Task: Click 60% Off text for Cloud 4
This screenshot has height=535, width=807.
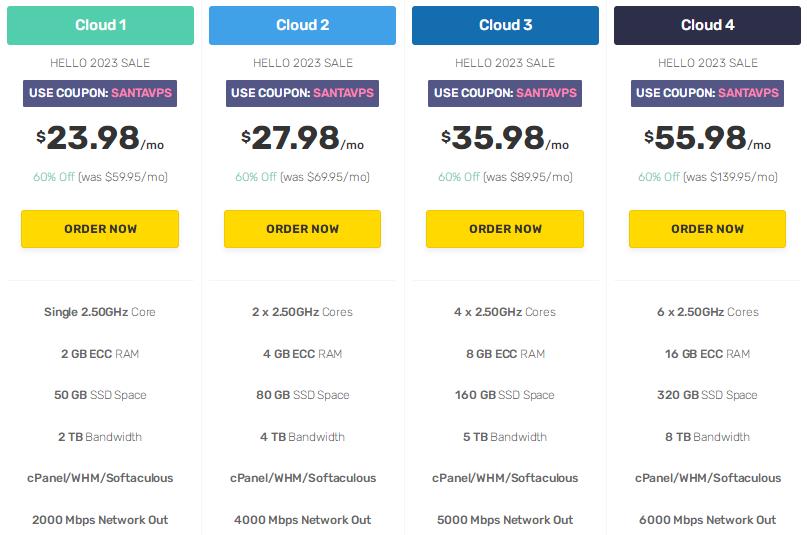Action: [x=659, y=177]
